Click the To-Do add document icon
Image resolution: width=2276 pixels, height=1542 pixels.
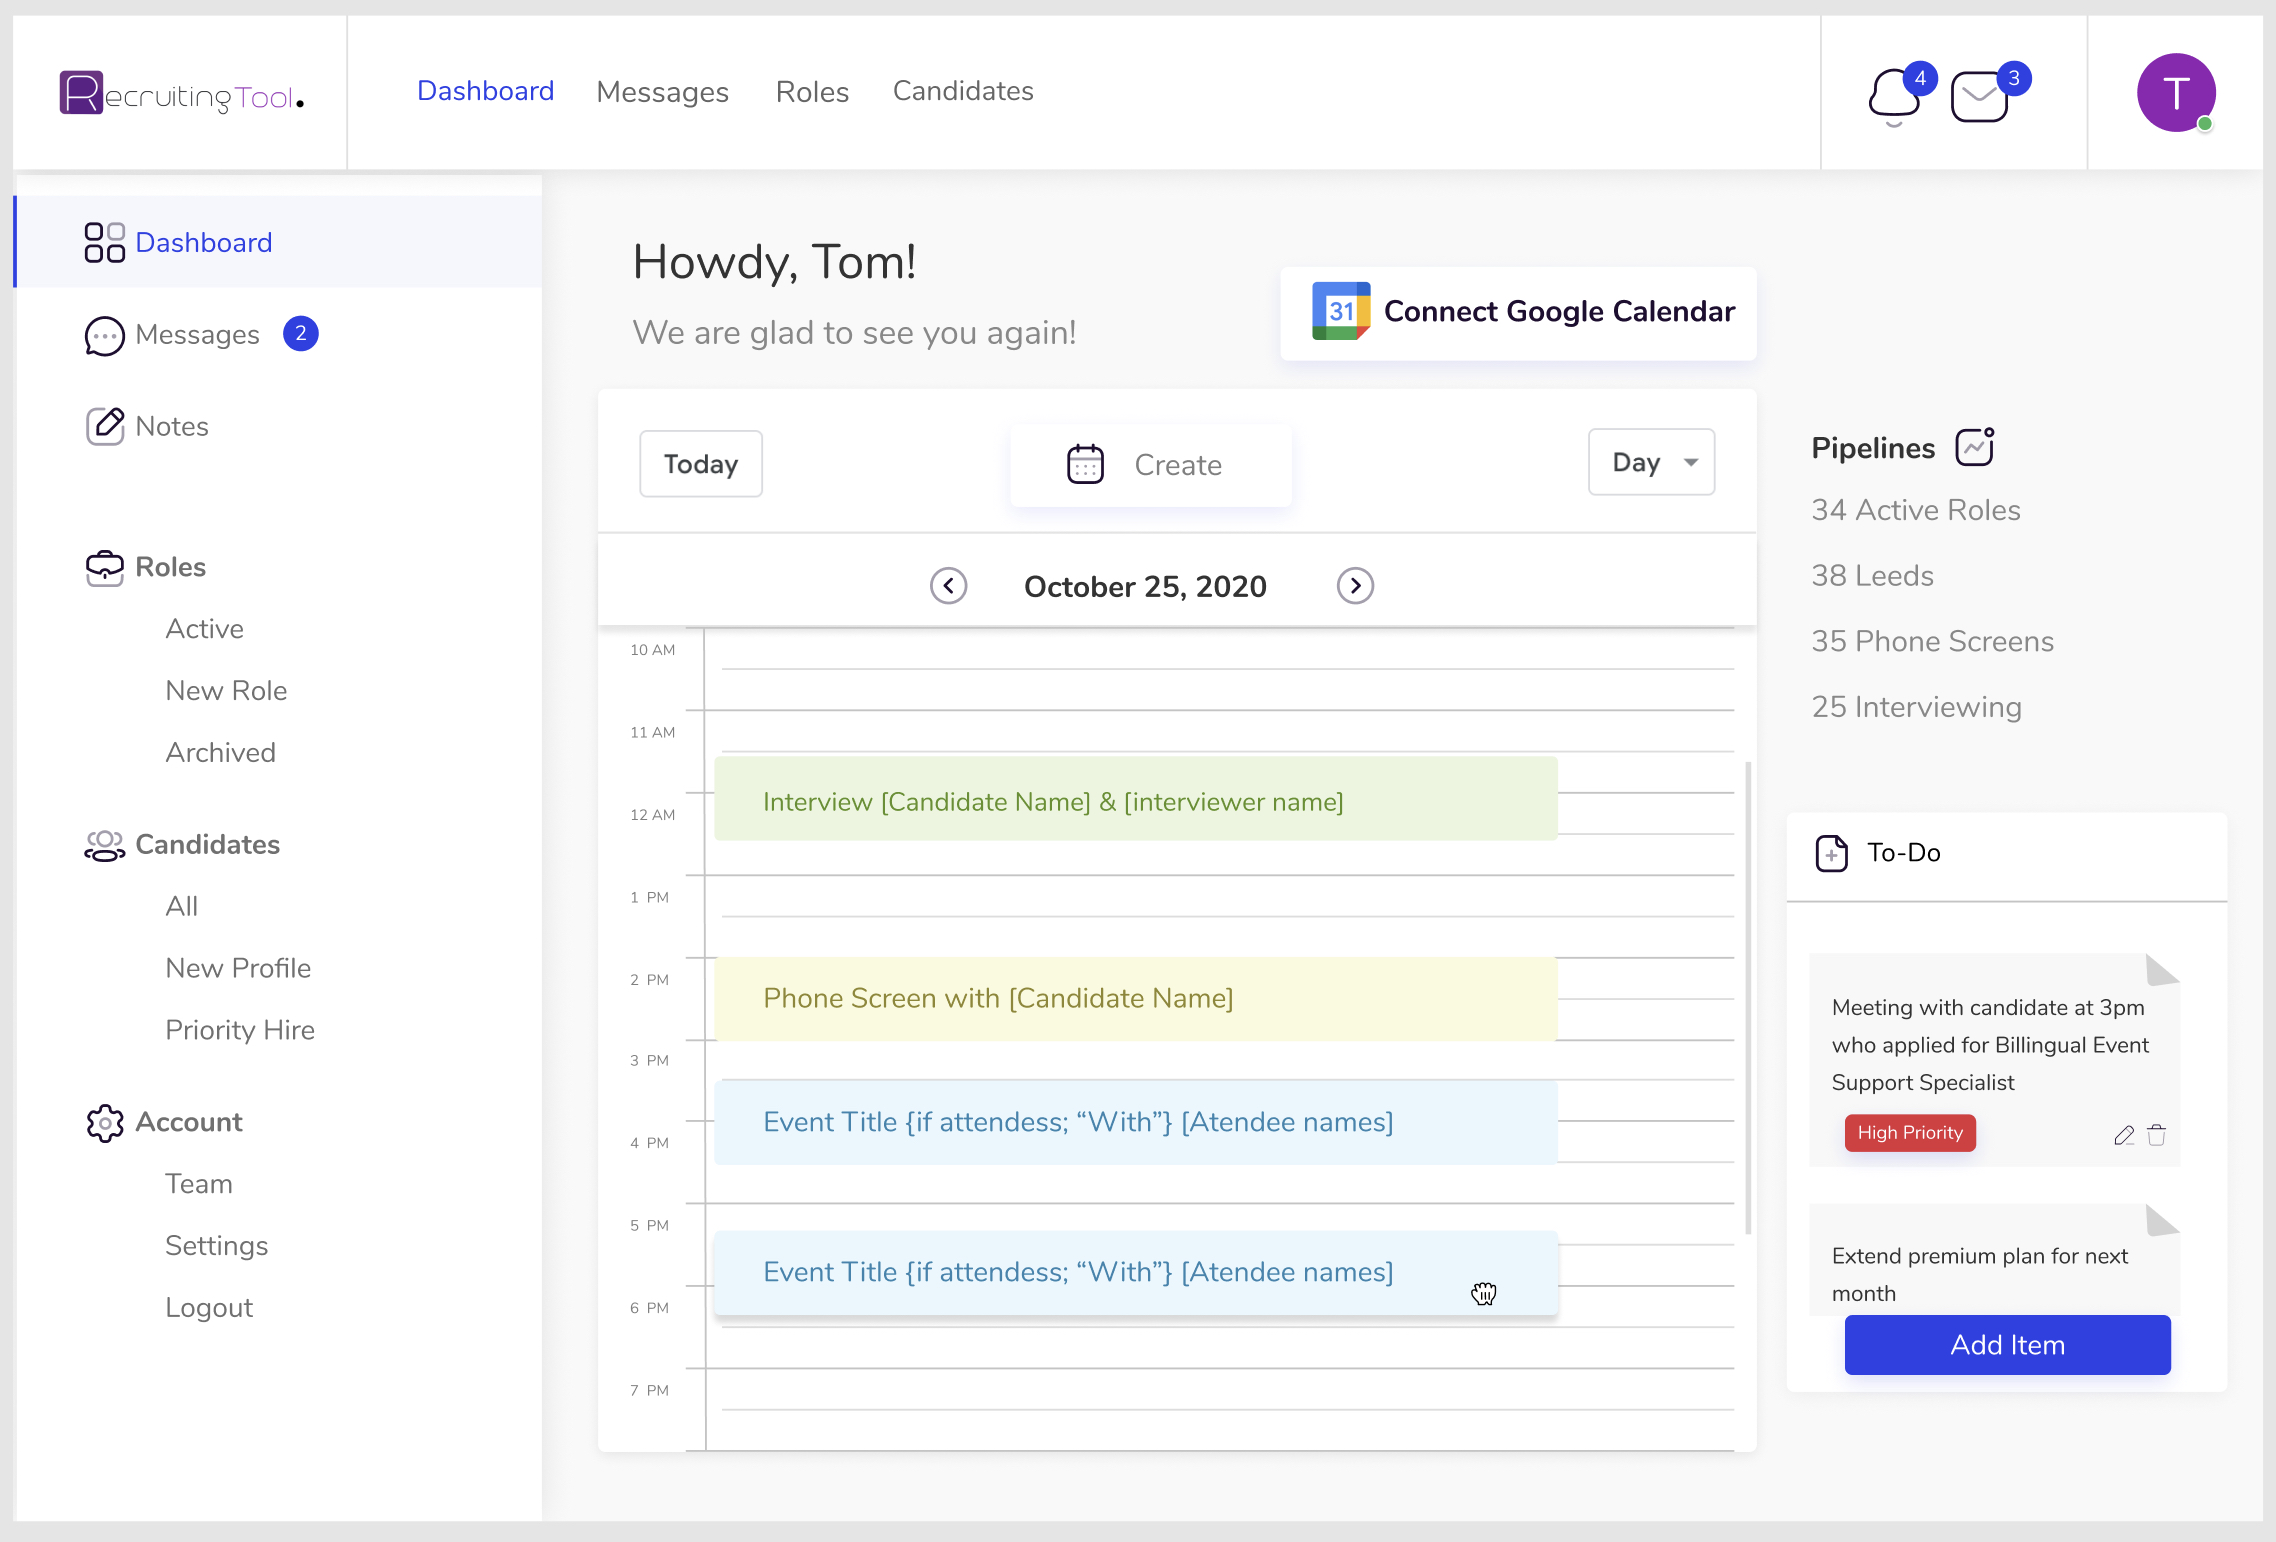(1831, 853)
